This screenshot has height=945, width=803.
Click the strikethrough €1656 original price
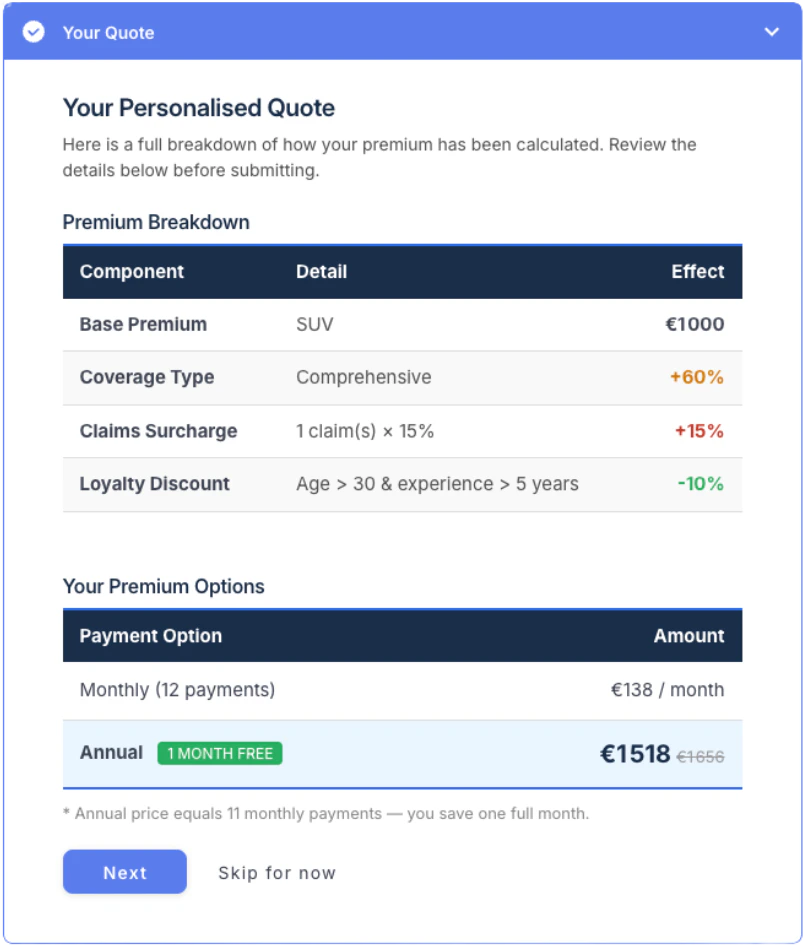[700, 756]
